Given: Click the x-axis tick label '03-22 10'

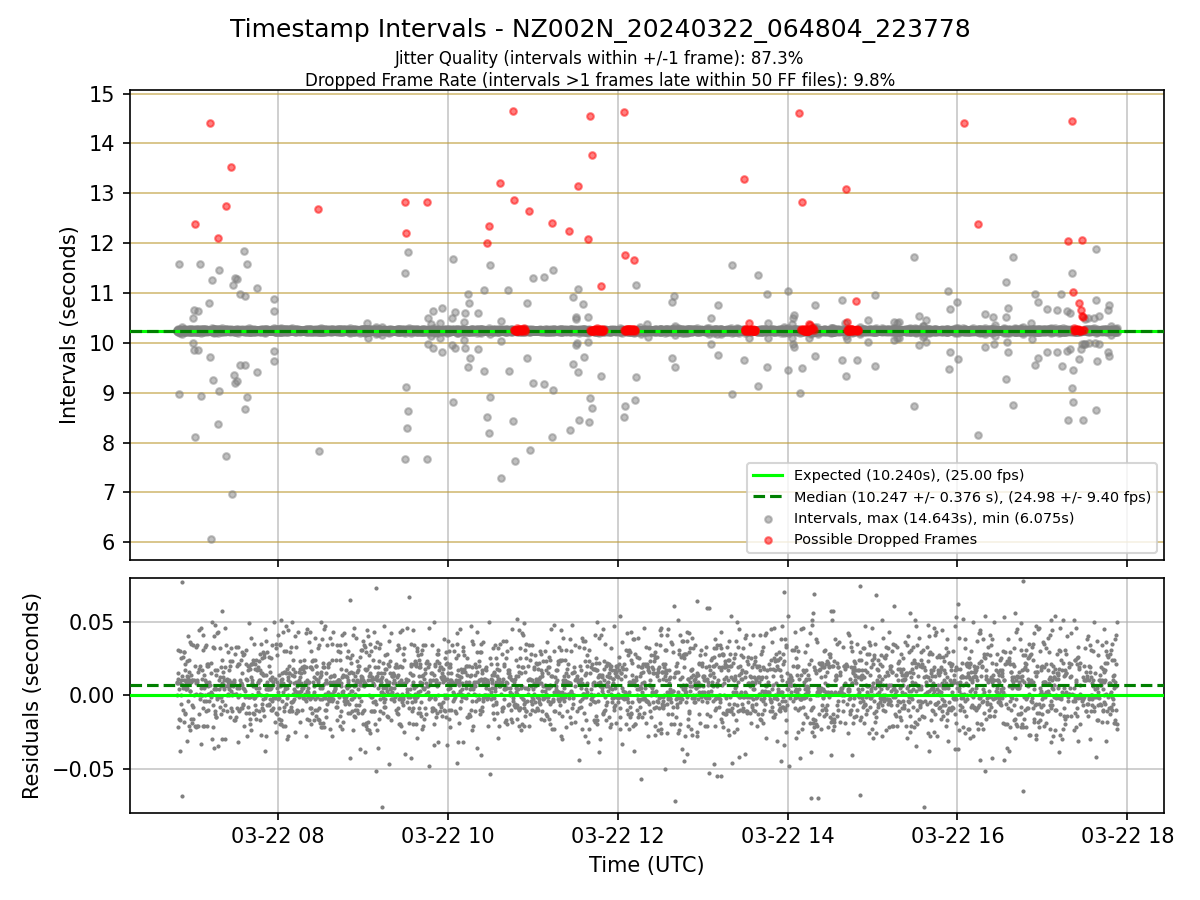Looking at the screenshot, I should click(x=448, y=835).
